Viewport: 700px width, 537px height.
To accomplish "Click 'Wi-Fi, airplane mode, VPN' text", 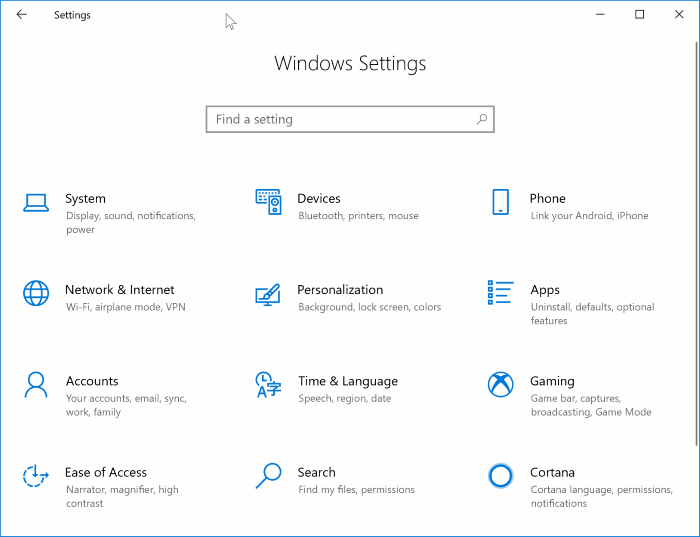I will (x=125, y=307).
